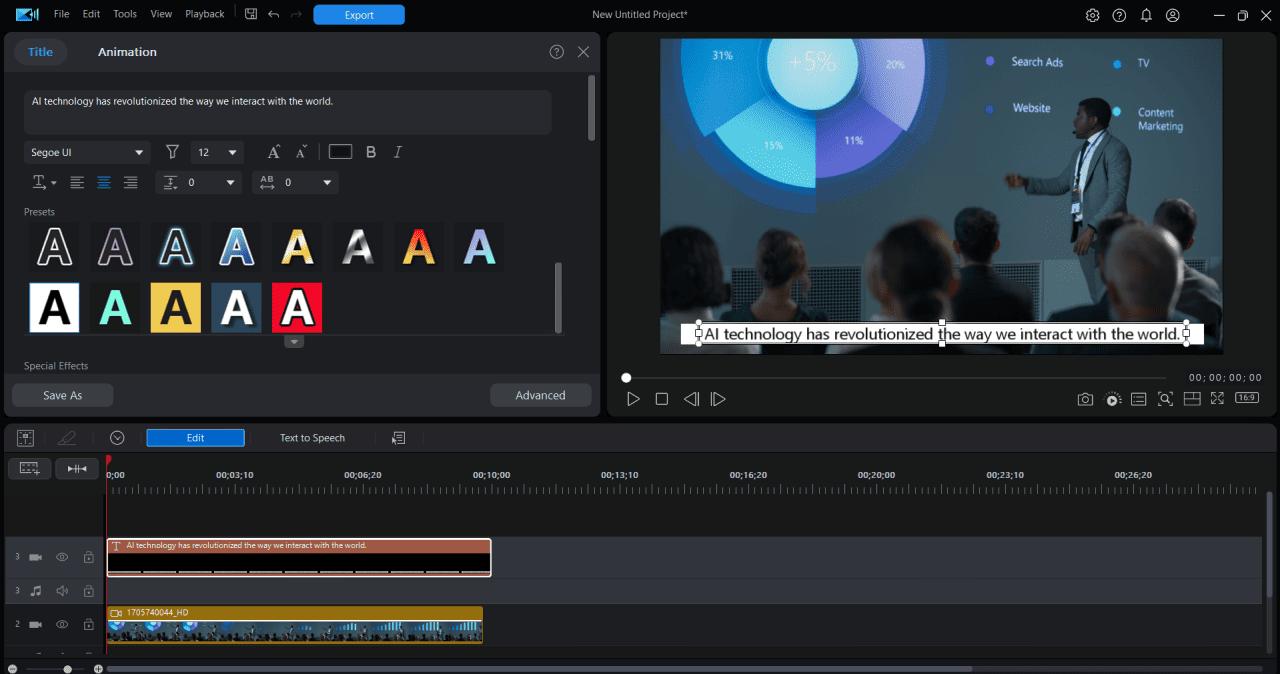Select the split tool in the timeline toolbar
This screenshot has width=1280, height=674.
tap(77, 468)
